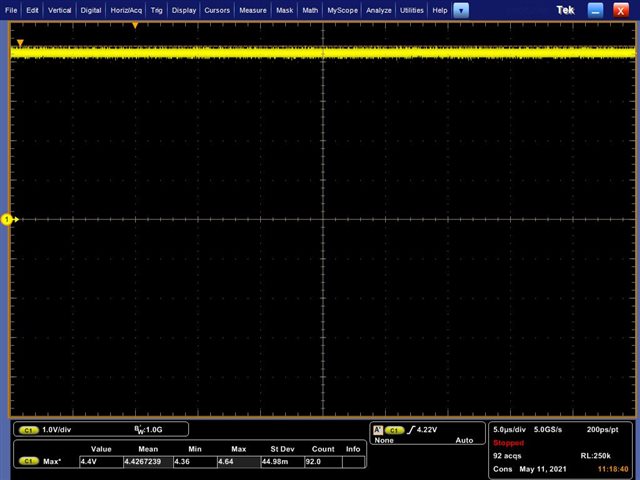The width and height of the screenshot is (640, 480).
Task: Click the RL:250k record length readout
Action: coord(596,456)
